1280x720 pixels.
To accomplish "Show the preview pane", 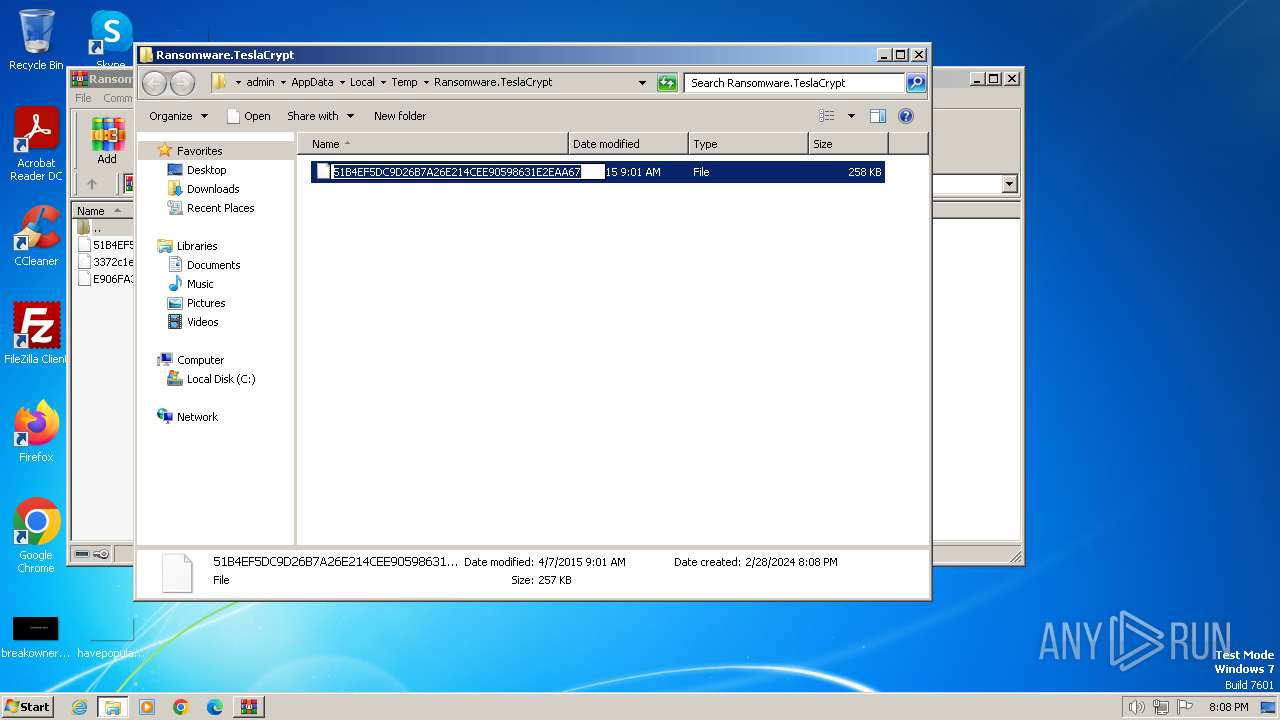I will 877,116.
